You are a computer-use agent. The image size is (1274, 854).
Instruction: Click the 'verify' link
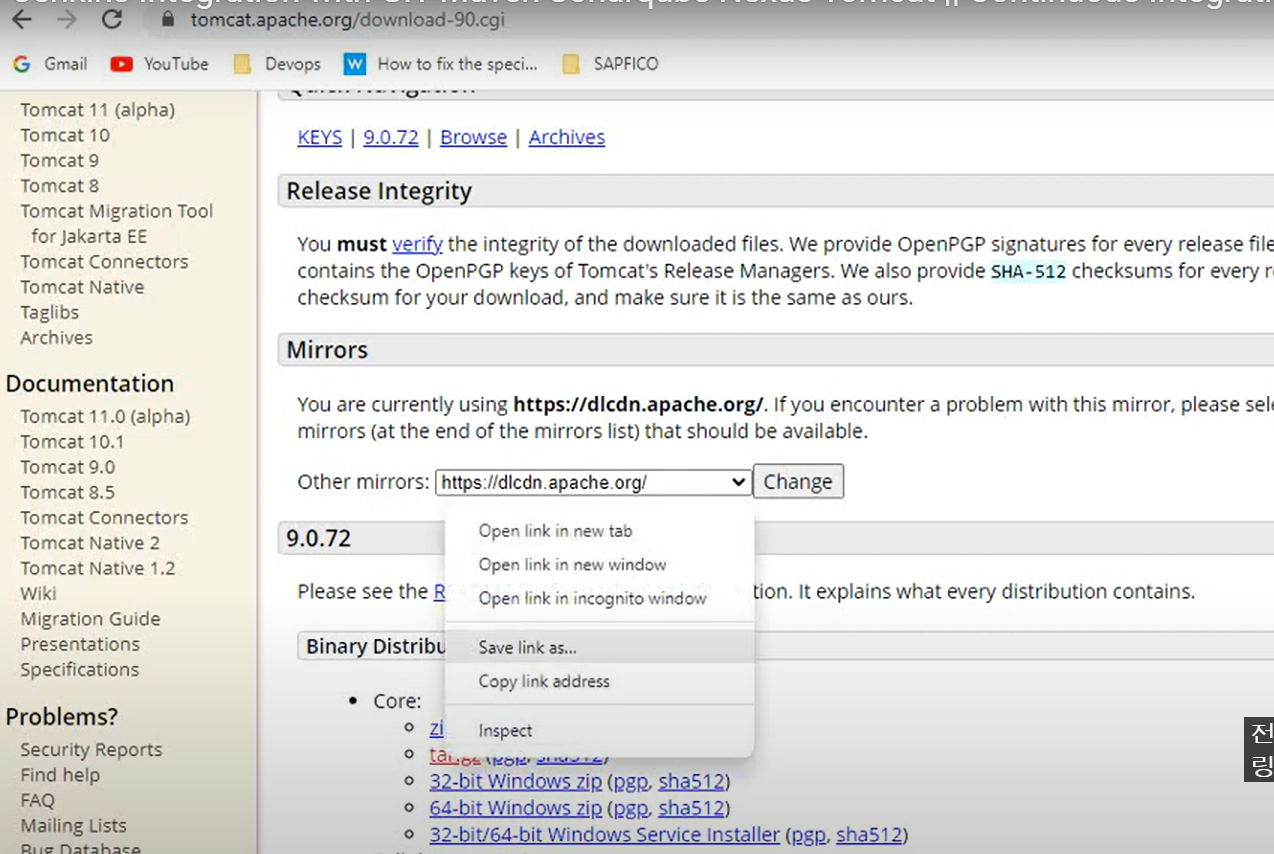coord(417,244)
